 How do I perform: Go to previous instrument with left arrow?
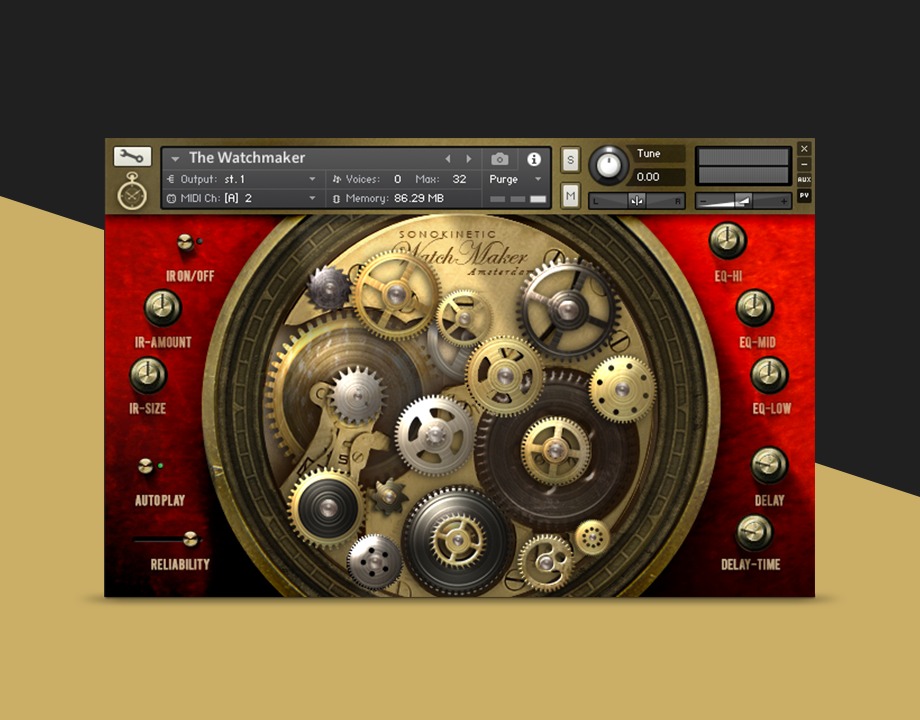pyautogui.click(x=447, y=159)
